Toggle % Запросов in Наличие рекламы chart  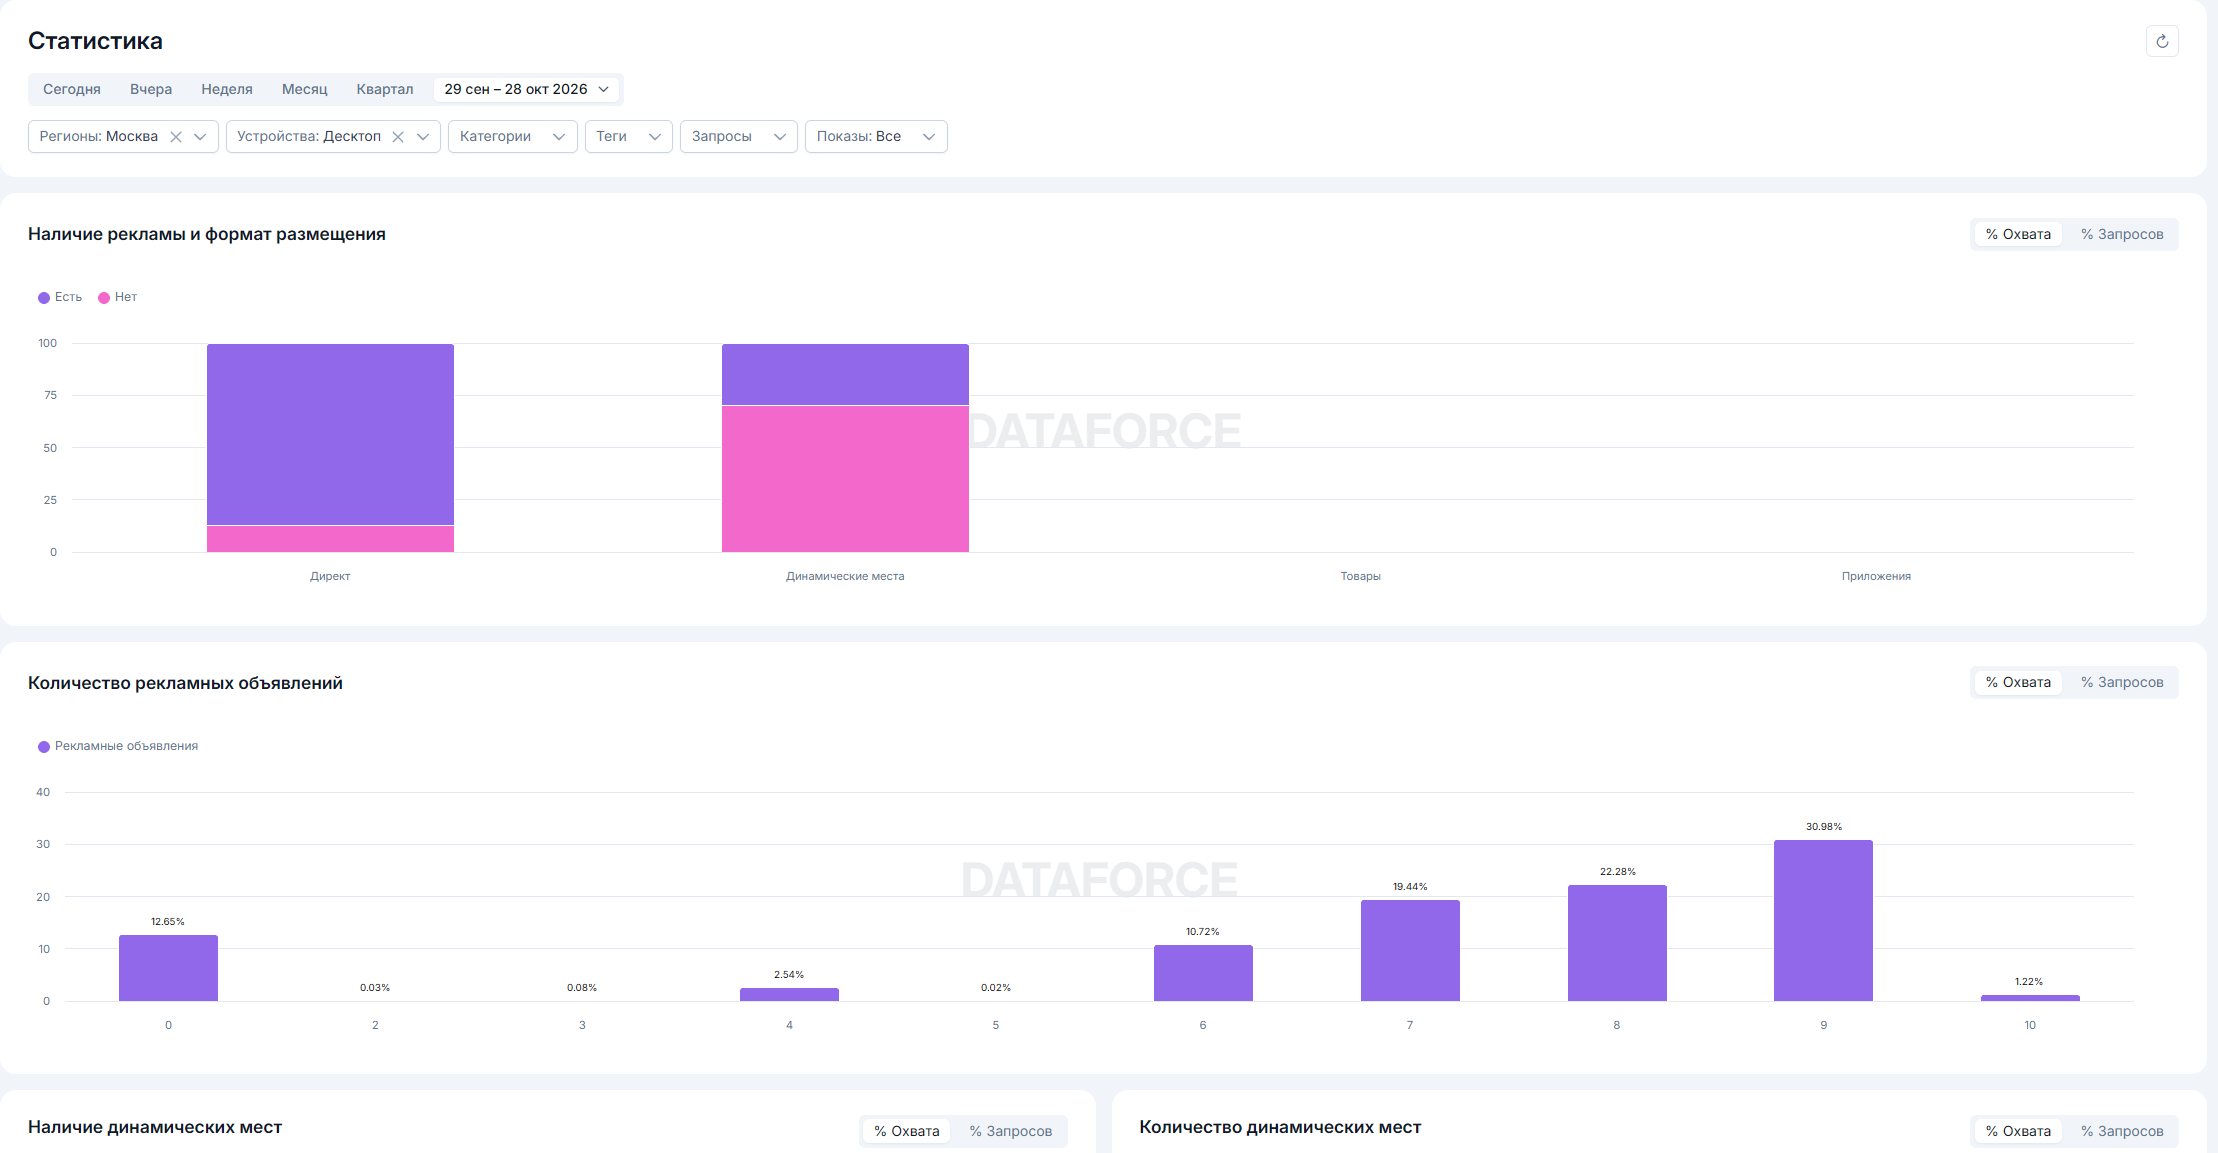pyautogui.click(x=2122, y=234)
